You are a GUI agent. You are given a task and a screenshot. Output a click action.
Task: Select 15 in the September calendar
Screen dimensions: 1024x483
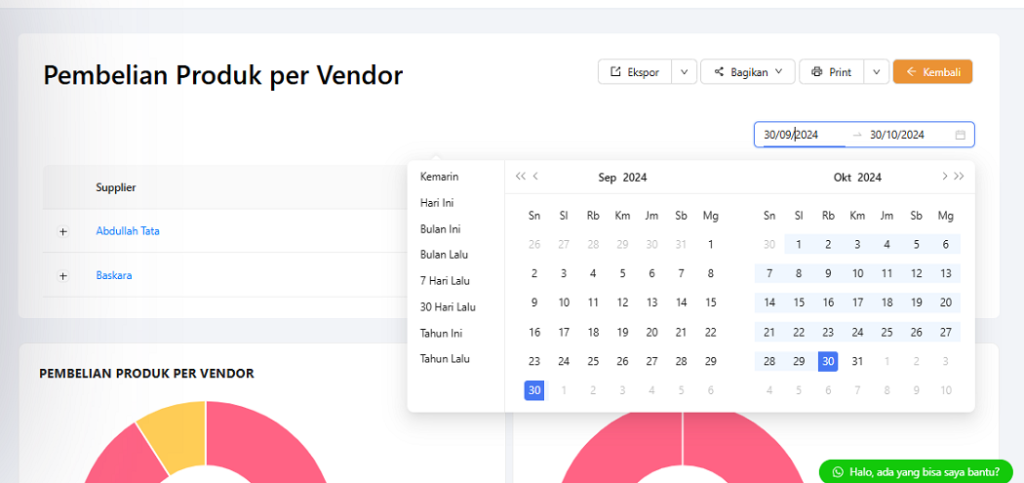point(711,303)
